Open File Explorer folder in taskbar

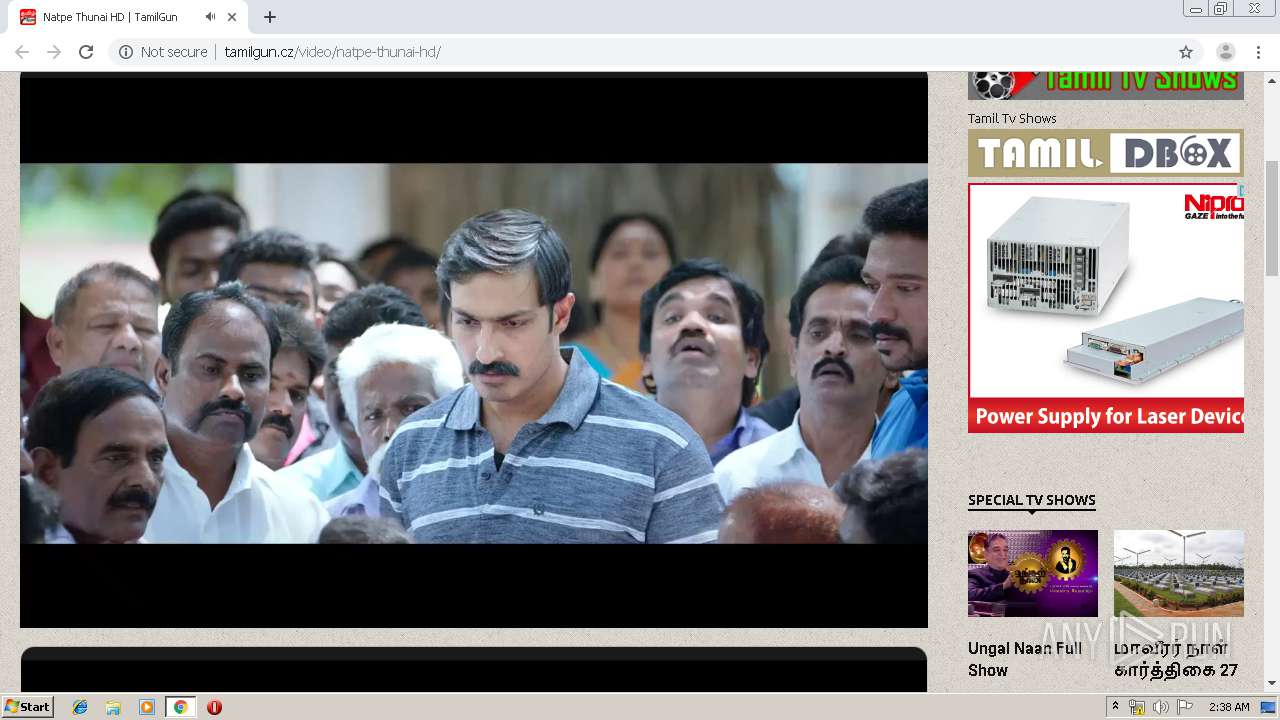click(113, 707)
